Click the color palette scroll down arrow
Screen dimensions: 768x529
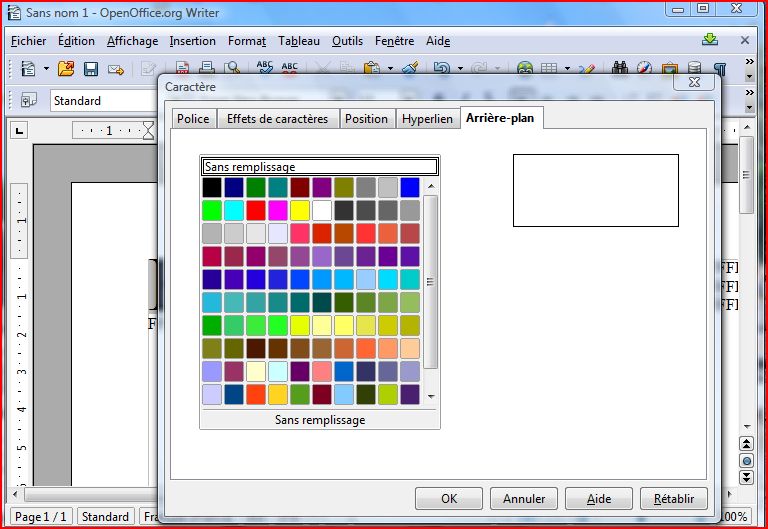pos(431,396)
